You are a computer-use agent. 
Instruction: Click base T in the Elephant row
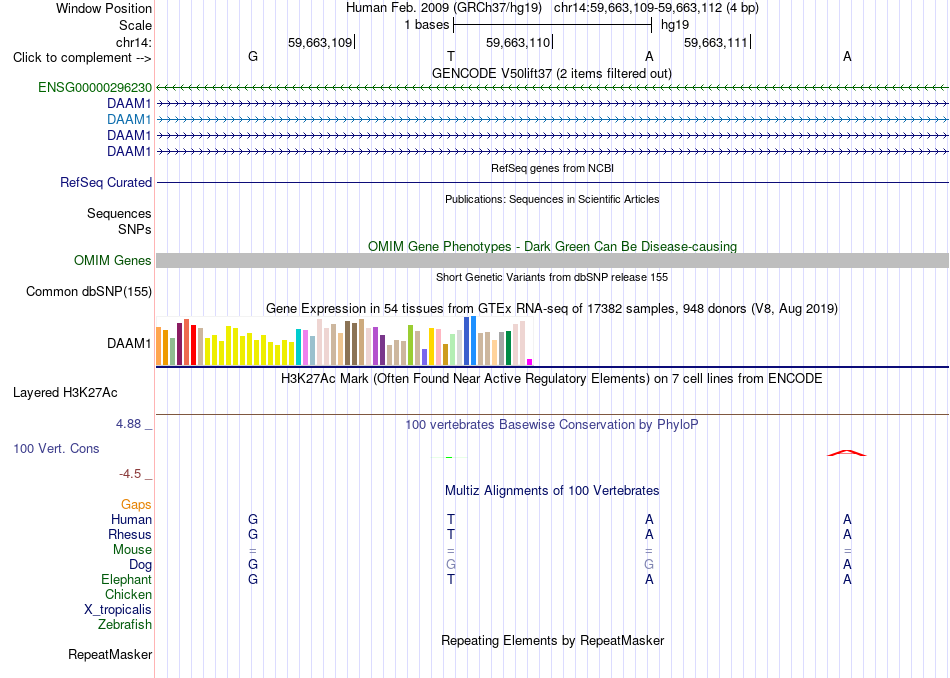coord(451,579)
